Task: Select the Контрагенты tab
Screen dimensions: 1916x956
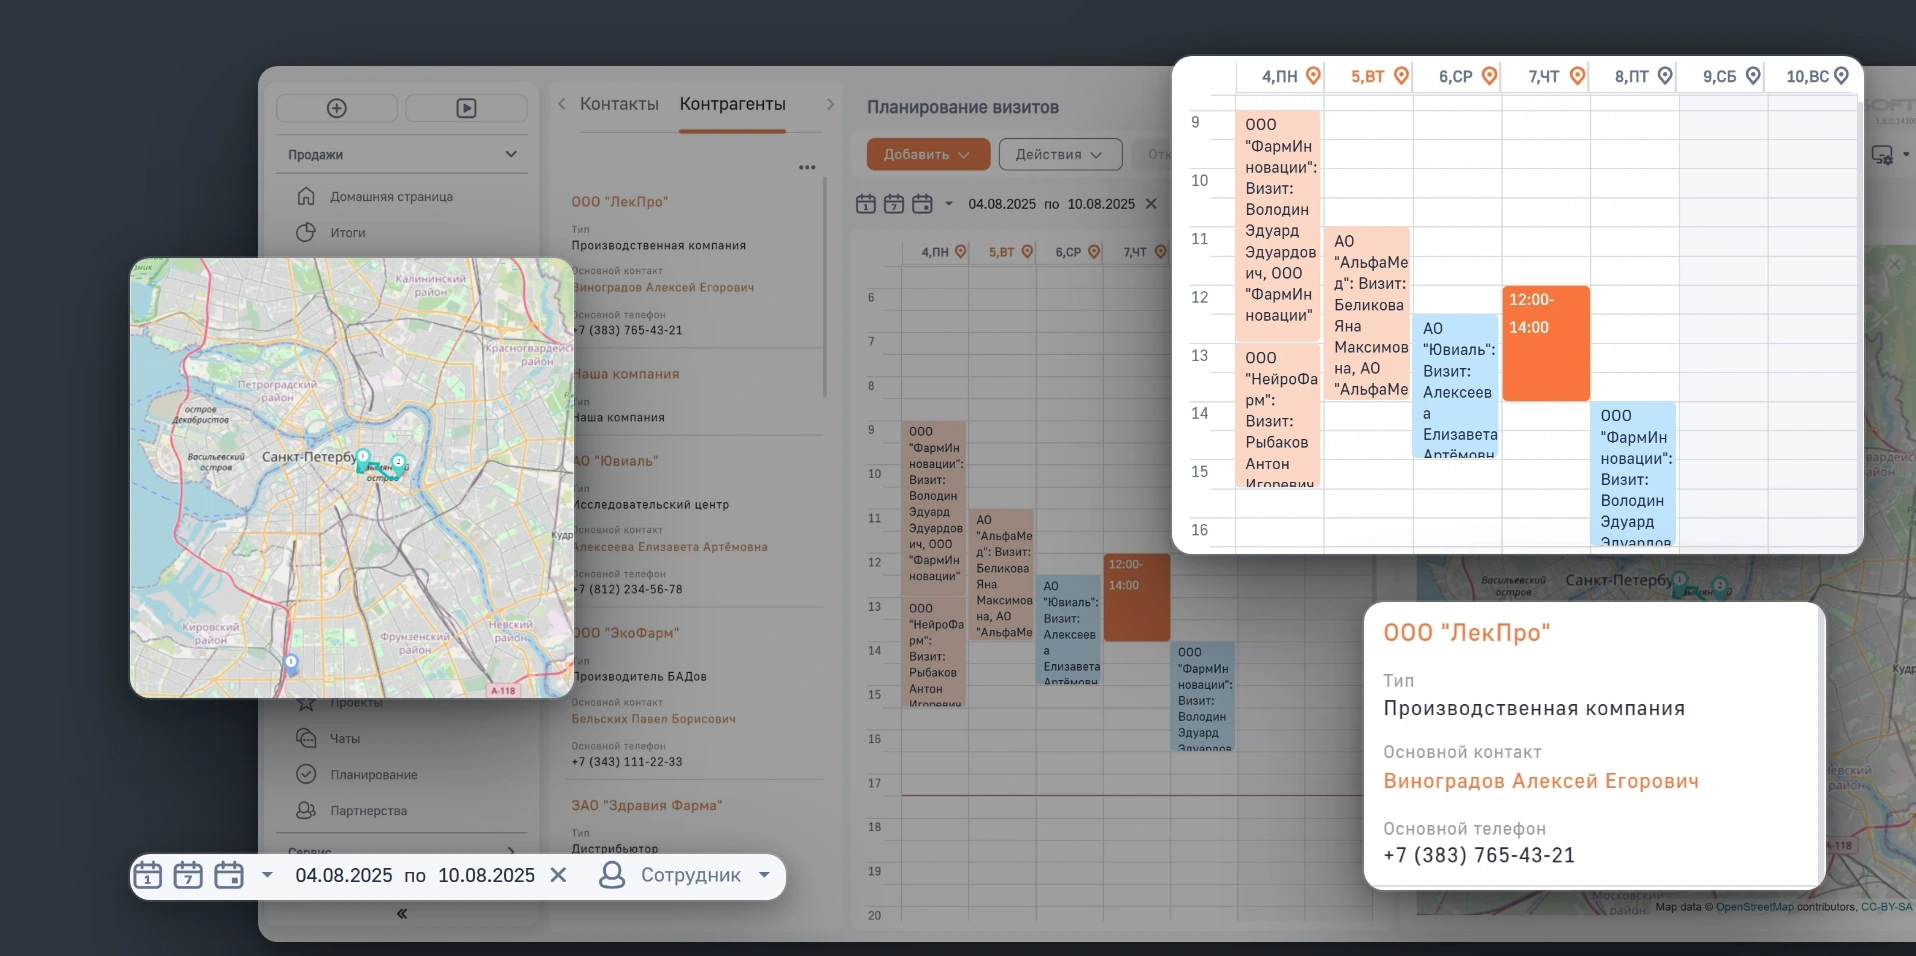Action: pyautogui.click(x=732, y=104)
